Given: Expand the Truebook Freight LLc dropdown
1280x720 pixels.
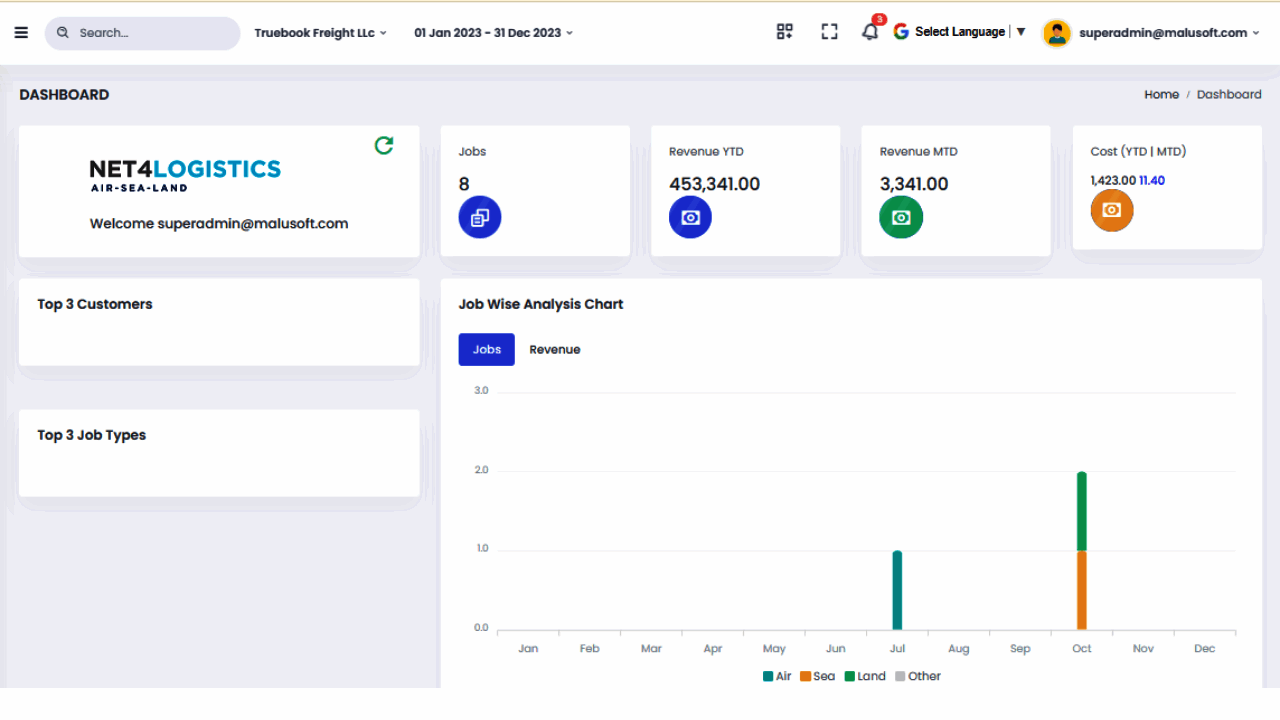Looking at the screenshot, I should (320, 33).
